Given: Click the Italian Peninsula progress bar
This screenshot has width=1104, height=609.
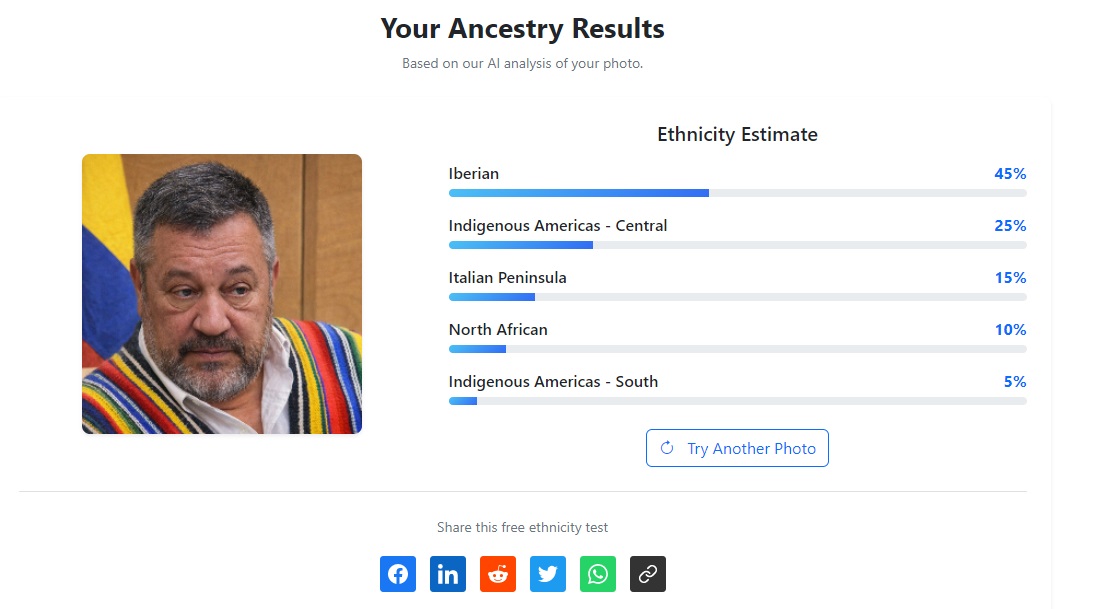Looking at the screenshot, I should pyautogui.click(x=737, y=297).
